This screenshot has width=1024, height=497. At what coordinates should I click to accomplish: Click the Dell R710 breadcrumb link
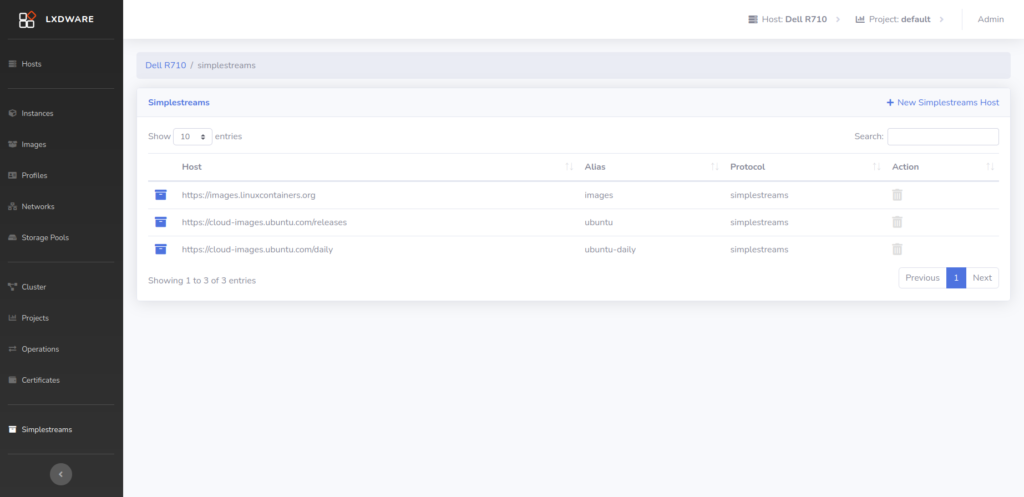165,65
